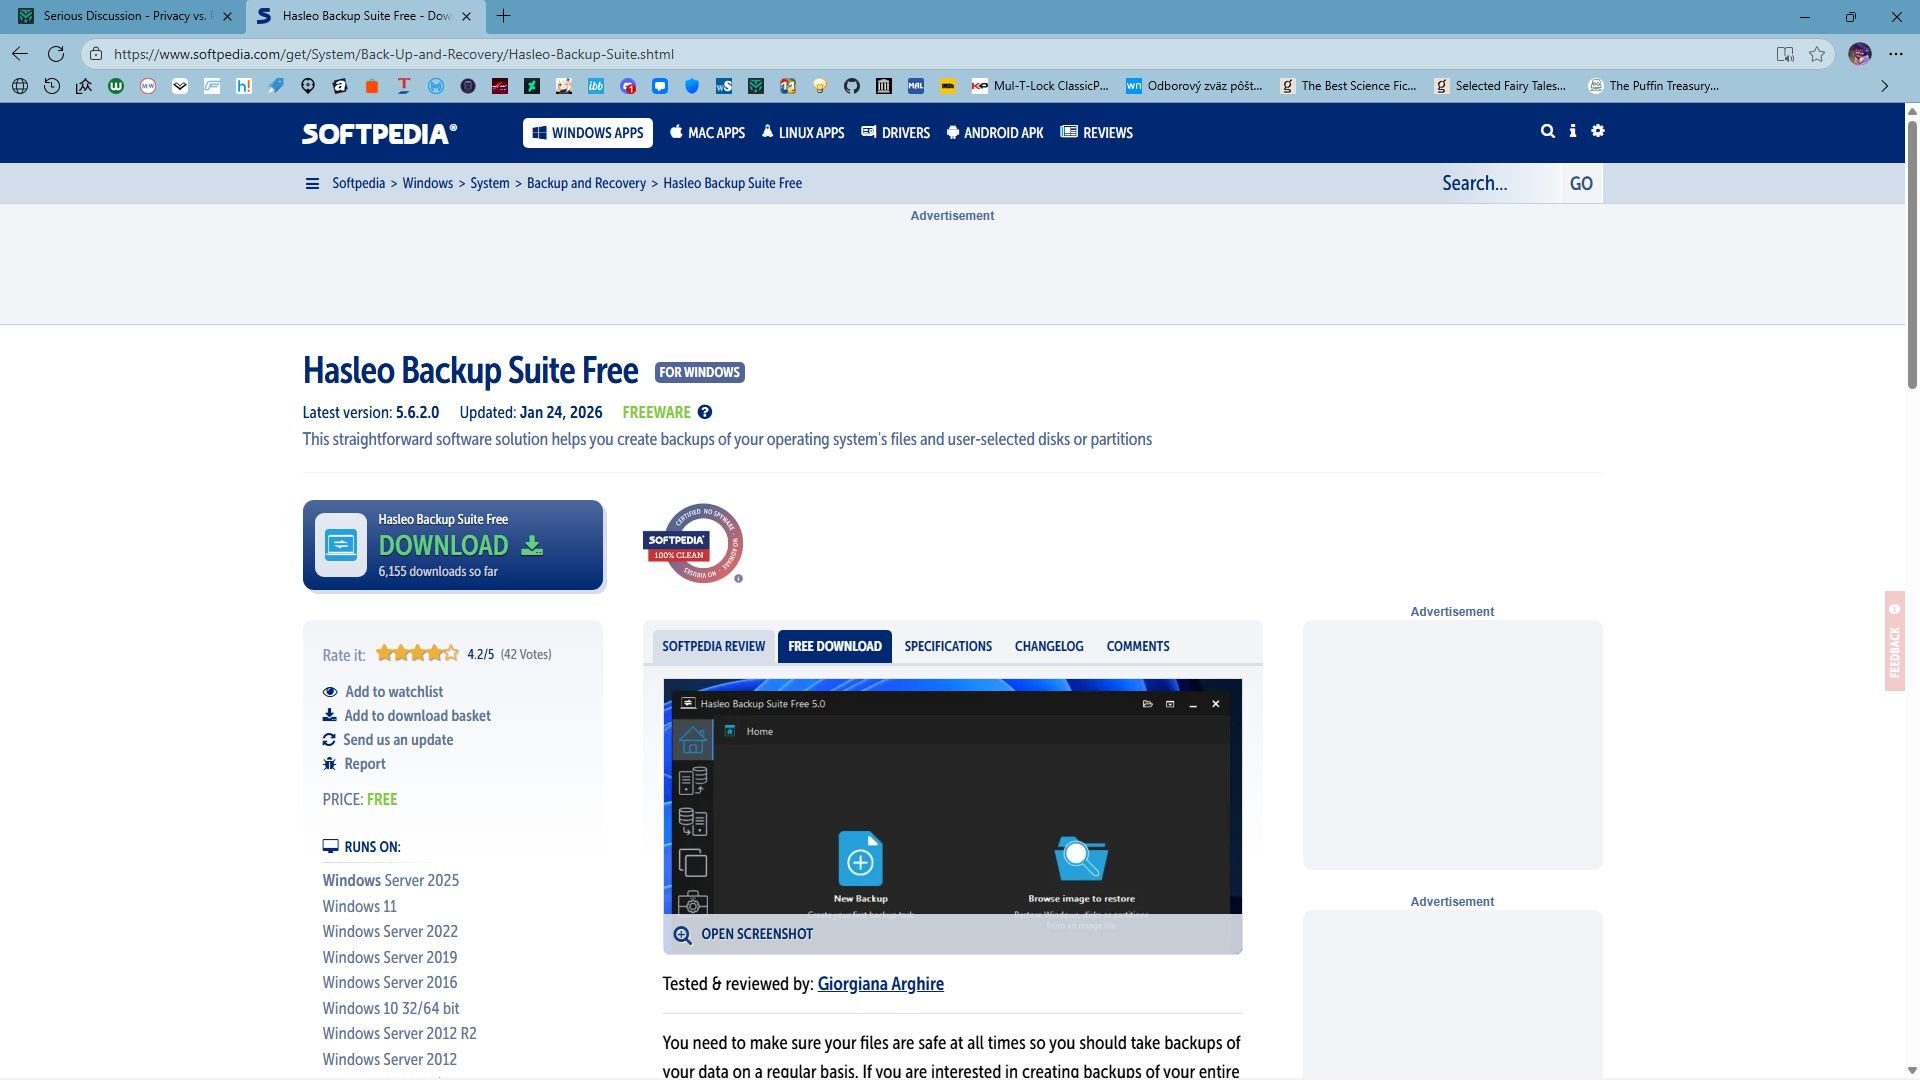The width and height of the screenshot is (1920, 1080).
Task: Open the Softpedia settings gear
Action: coord(1598,131)
